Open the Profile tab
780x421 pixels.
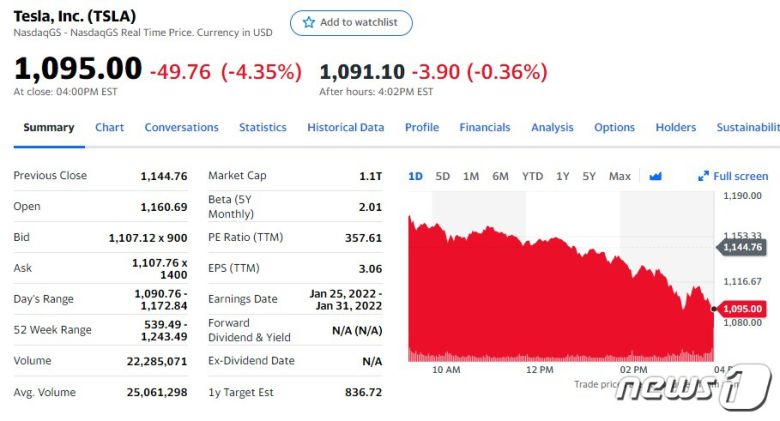pyautogui.click(x=422, y=127)
